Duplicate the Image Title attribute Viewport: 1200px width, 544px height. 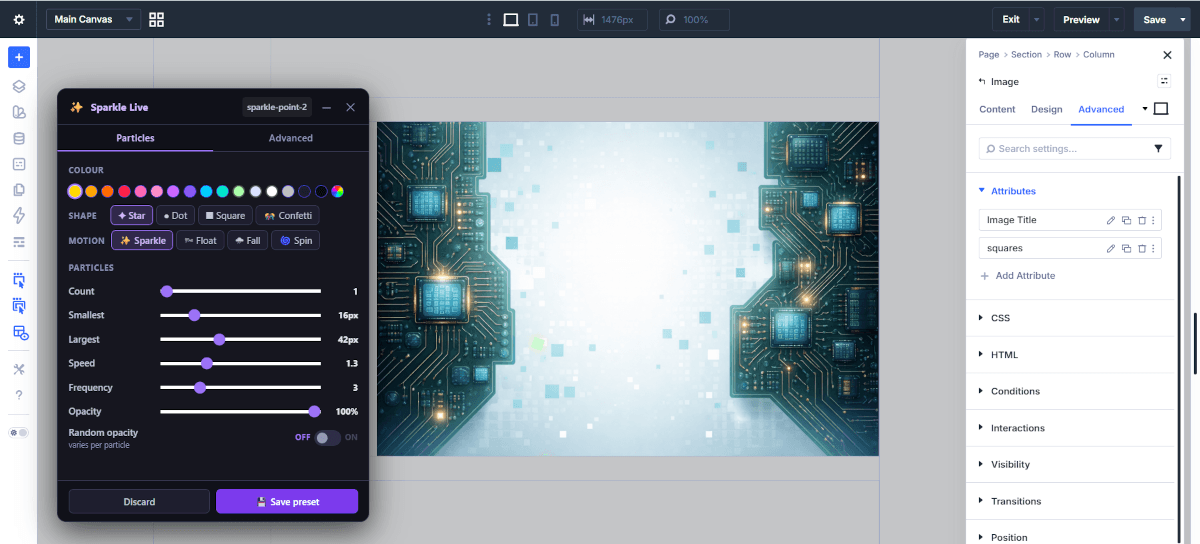[1126, 220]
